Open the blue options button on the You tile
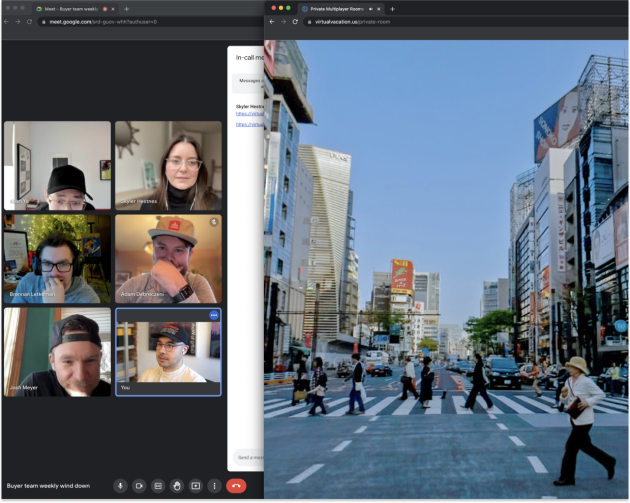The width and height of the screenshot is (630, 503). pos(214,315)
